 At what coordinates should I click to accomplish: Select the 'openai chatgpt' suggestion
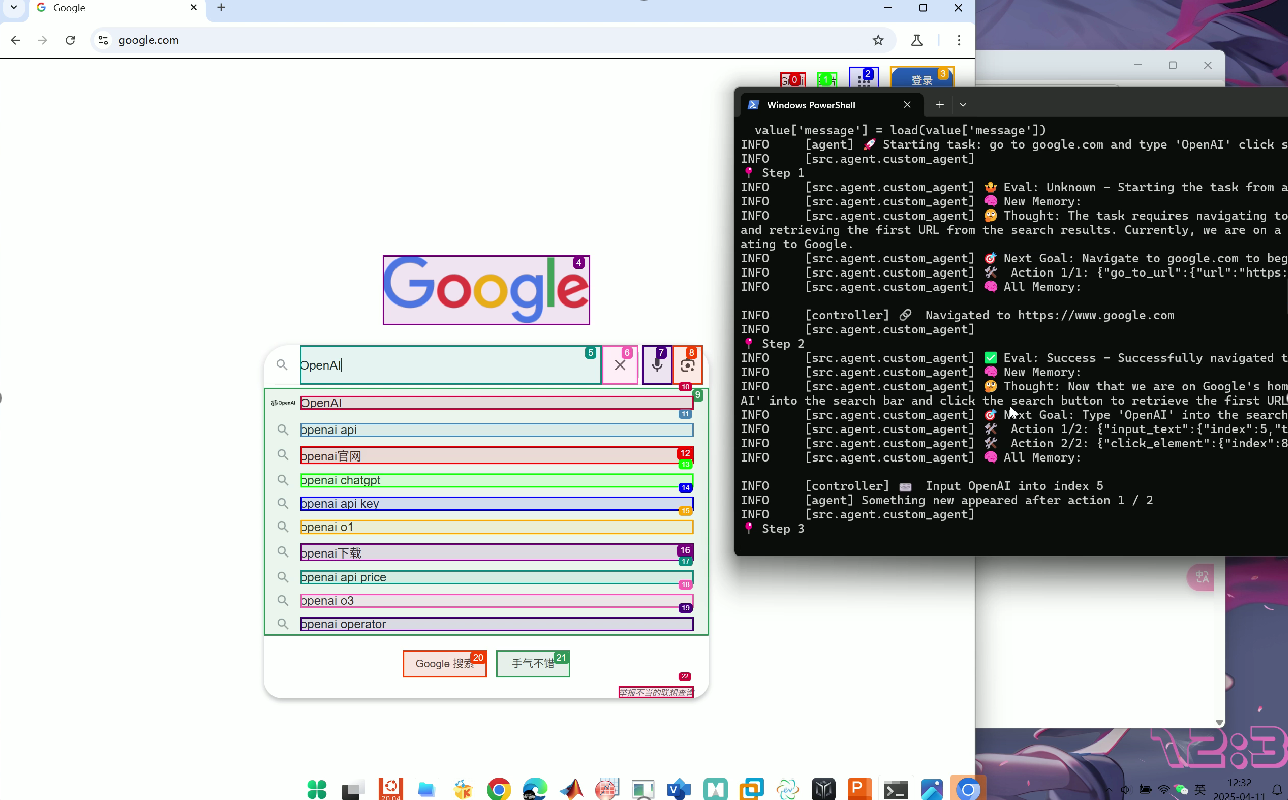click(496, 480)
